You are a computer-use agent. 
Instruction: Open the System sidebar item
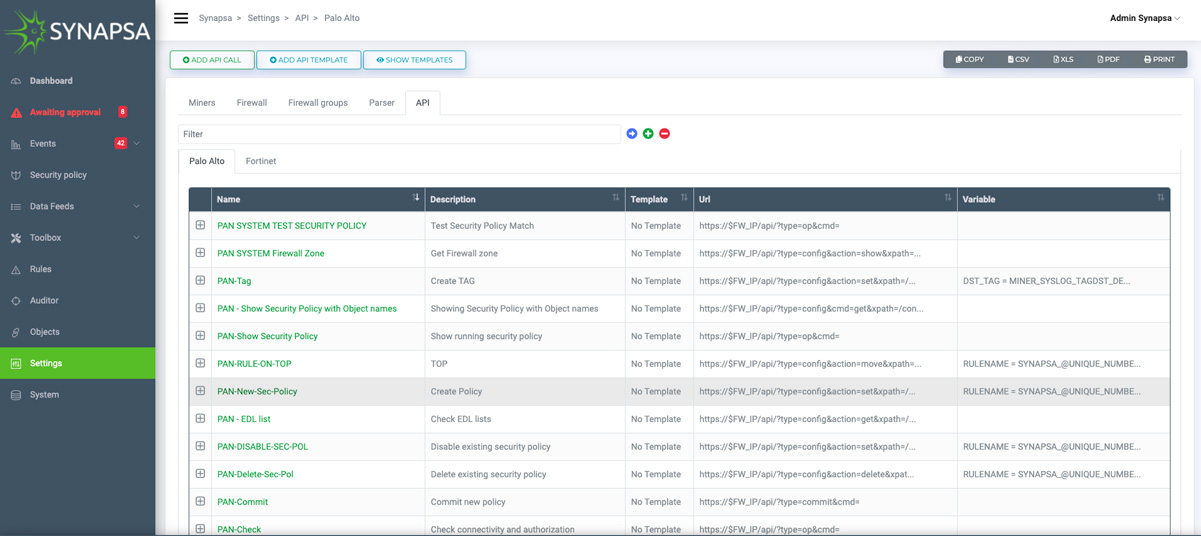click(44, 395)
